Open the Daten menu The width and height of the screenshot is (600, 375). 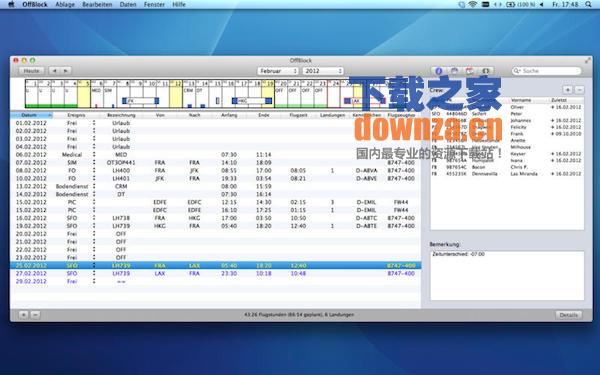pyautogui.click(x=128, y=4)
